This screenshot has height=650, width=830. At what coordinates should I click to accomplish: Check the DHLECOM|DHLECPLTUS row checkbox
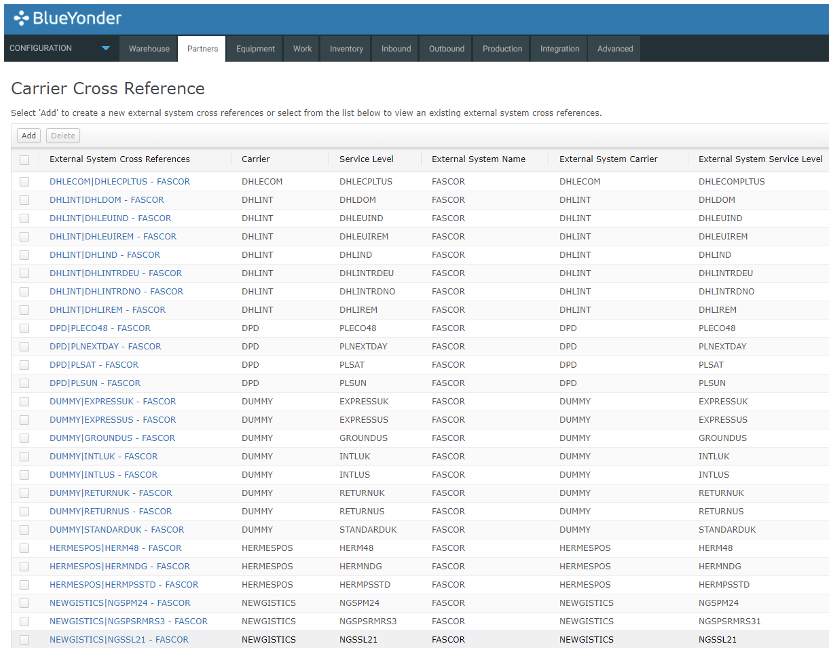[x=24, y=182]
